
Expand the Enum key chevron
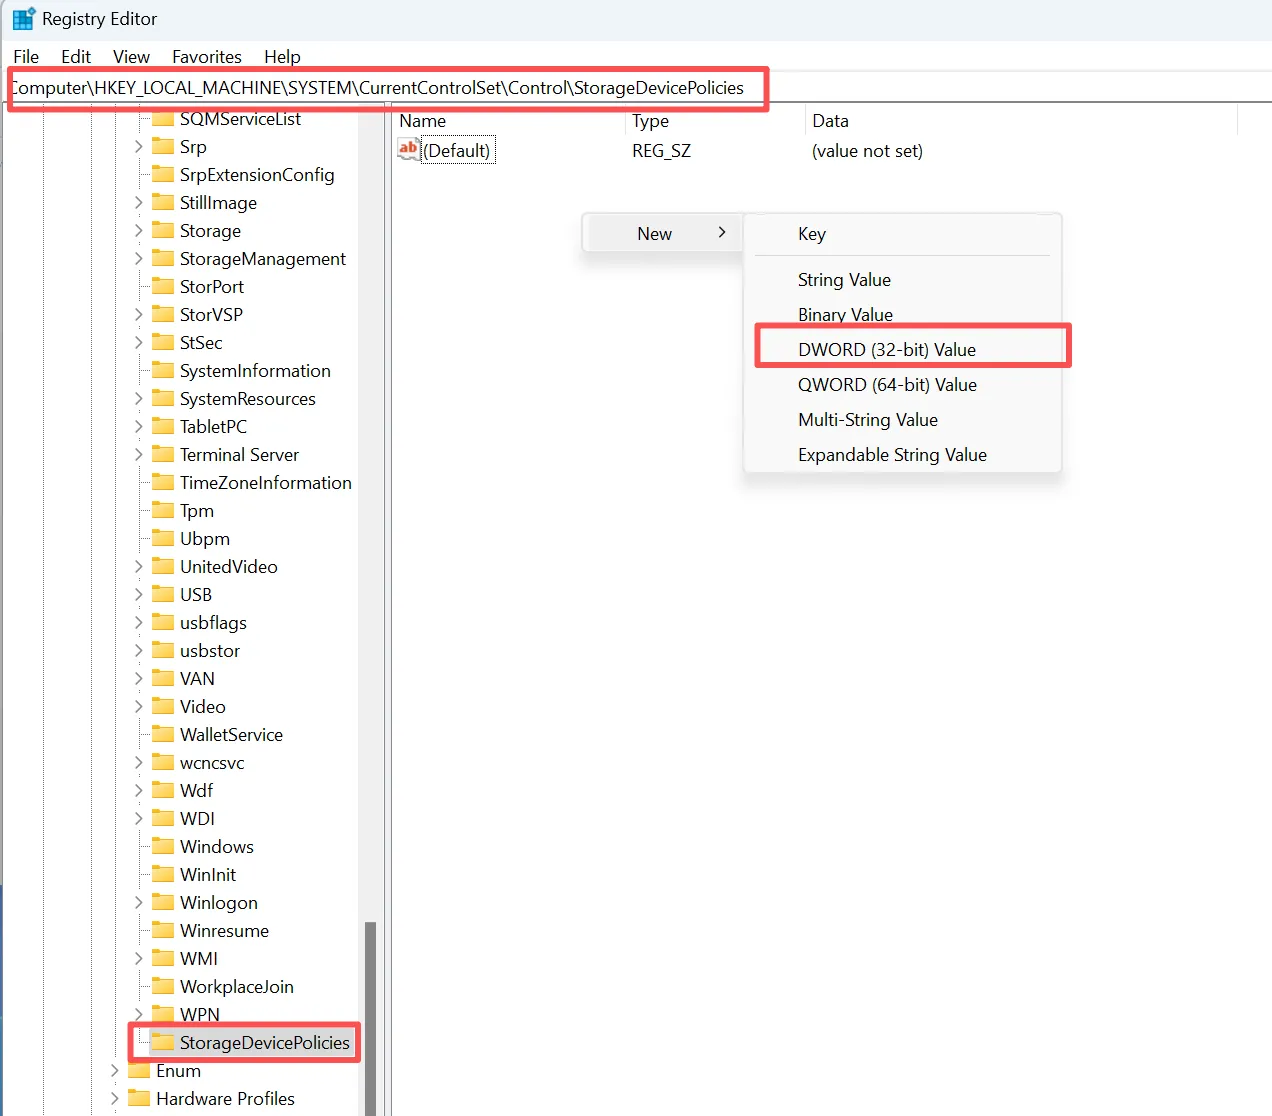click(x=114, y=1070)
